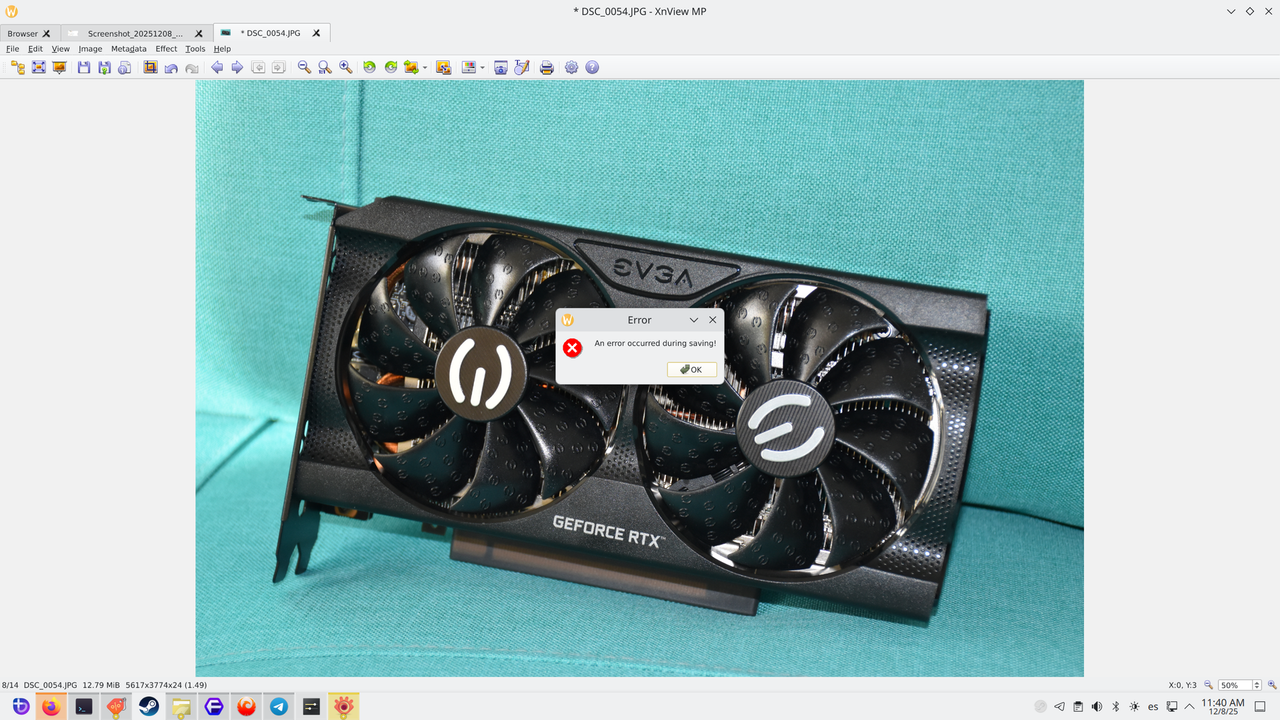Viewport: 1280px width, 720px height.
Task: Open the Browser toolbar icon
Action: (17, 67)
